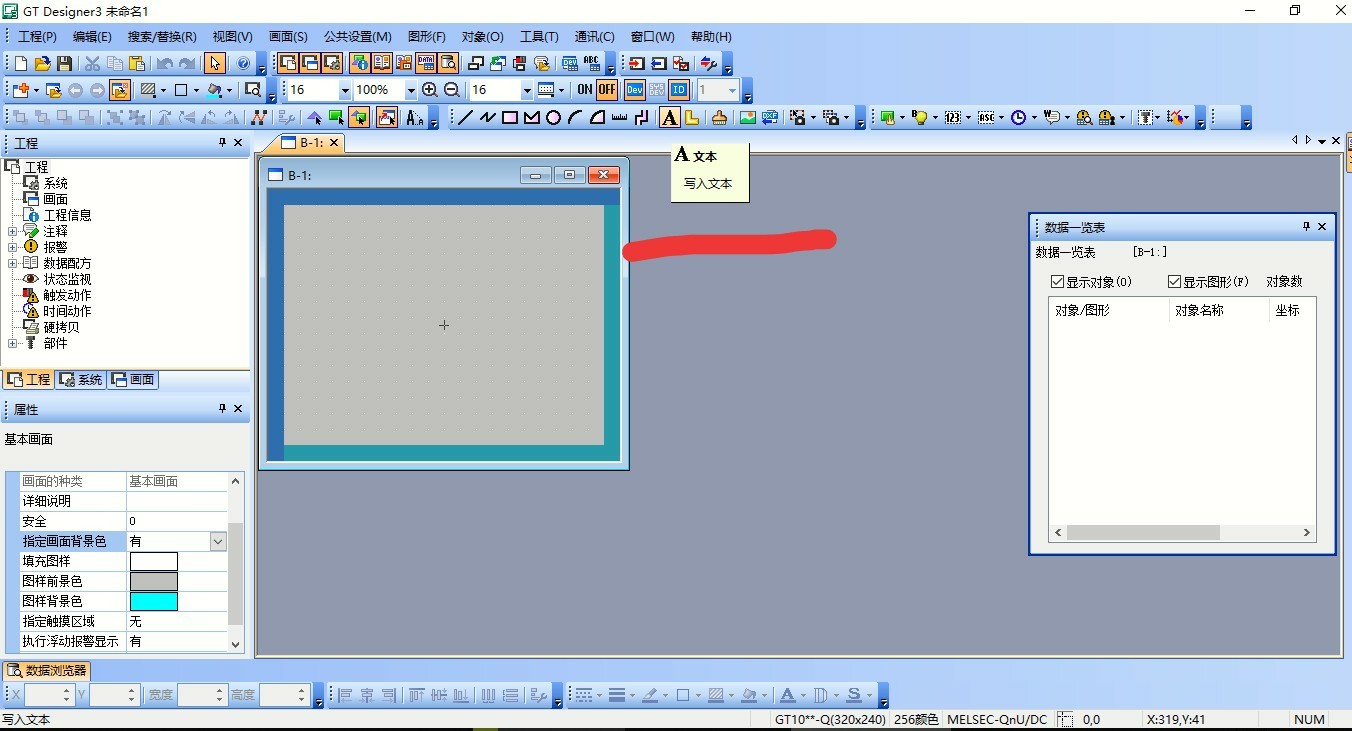Draw a straight line with Line tool
The height and width of the screenshot is (731, 1352).
466,117
